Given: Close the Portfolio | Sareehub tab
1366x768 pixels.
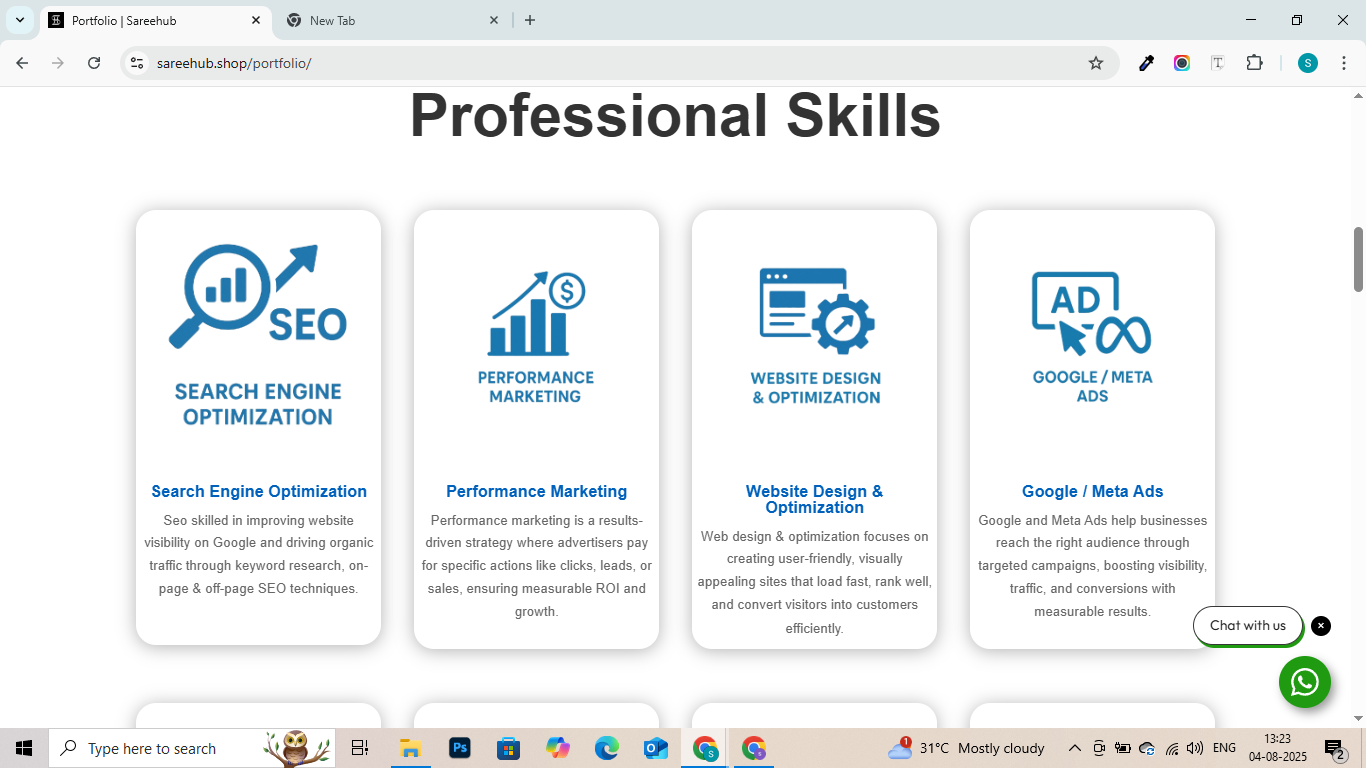Looking at the screenshot, I should pyautogui.click(x=256, y=20).
